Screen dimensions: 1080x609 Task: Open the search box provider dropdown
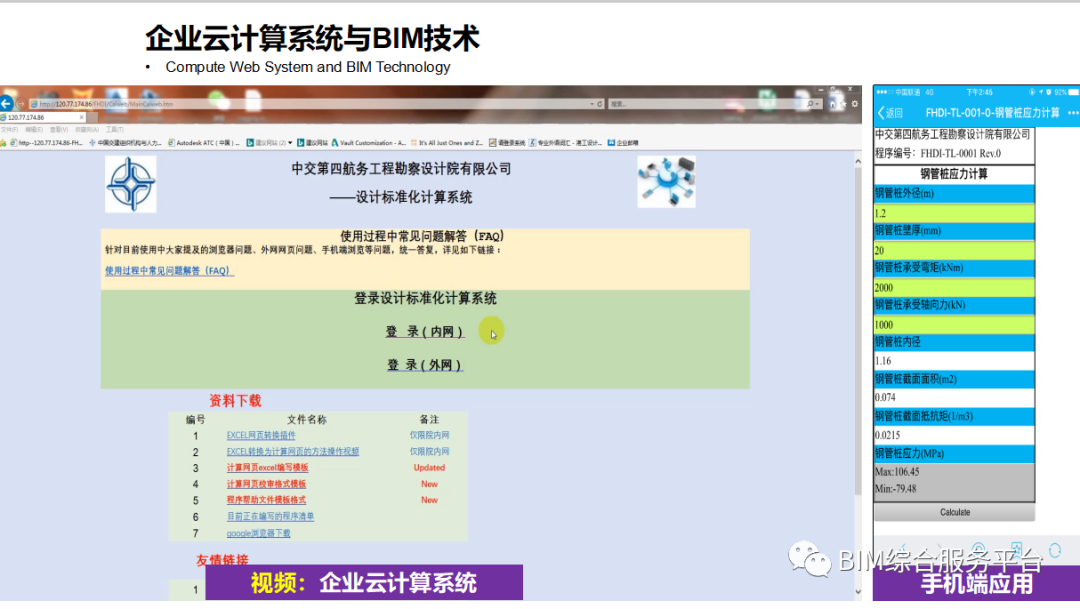point(816,103)
